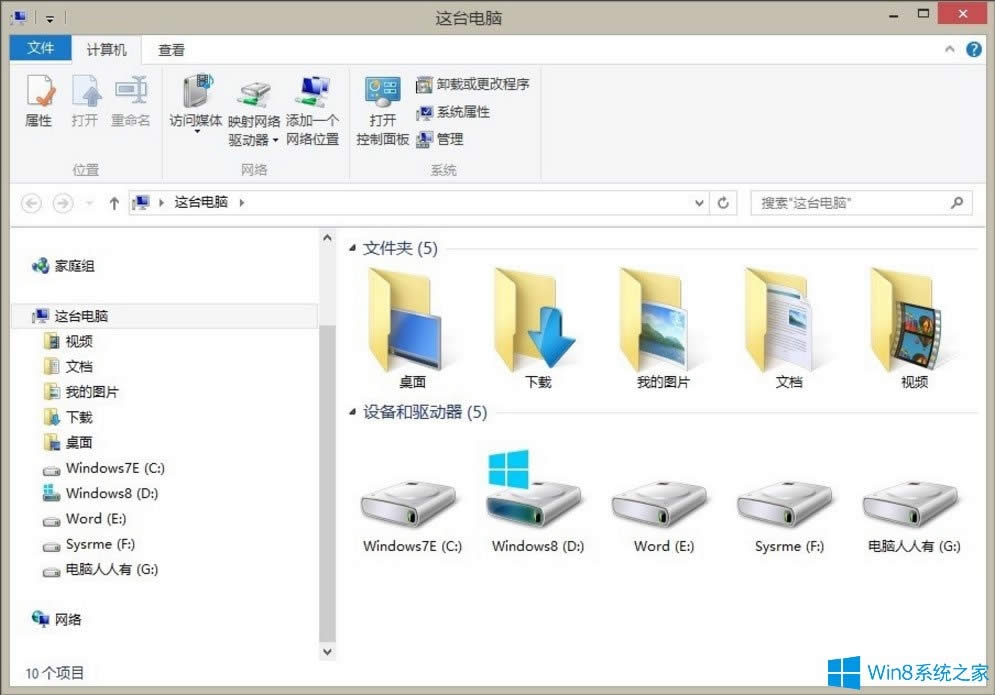Click the up-one-level navigation arrow

pos(114,202)
